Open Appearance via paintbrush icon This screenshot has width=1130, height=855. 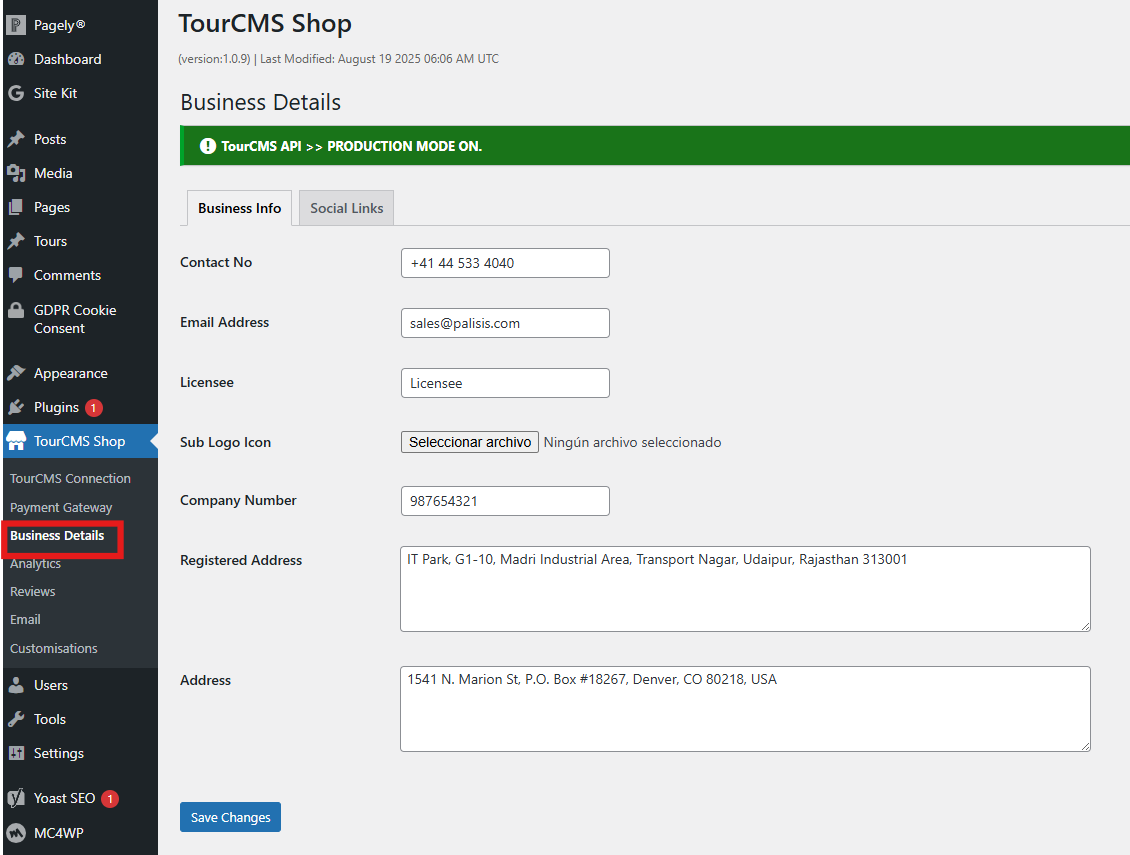tap(16, 373)
